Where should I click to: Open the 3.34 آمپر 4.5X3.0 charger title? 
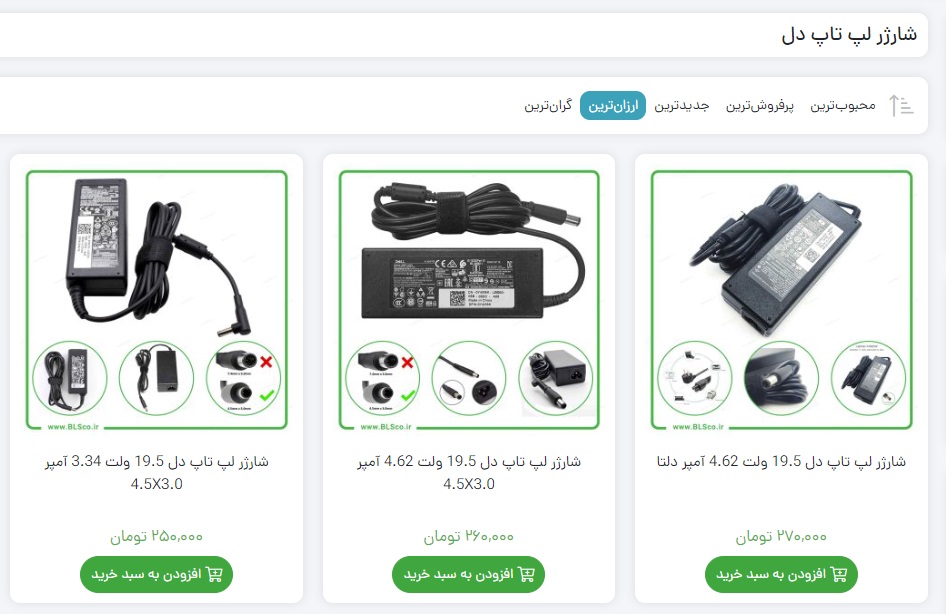tap(156, 473)
